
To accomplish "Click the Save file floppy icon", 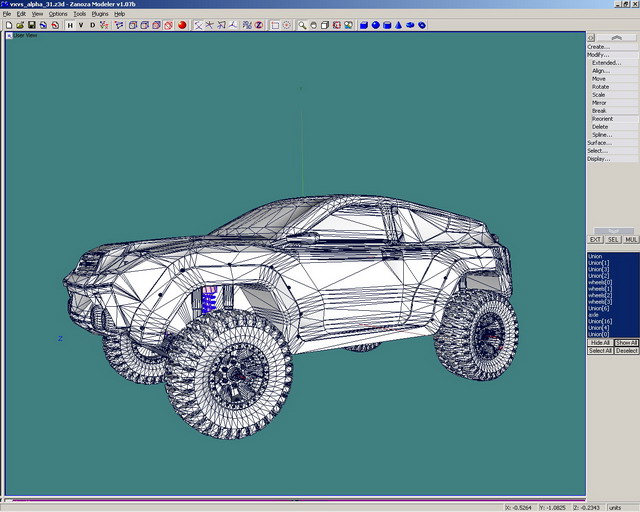I will click(31, 25).
